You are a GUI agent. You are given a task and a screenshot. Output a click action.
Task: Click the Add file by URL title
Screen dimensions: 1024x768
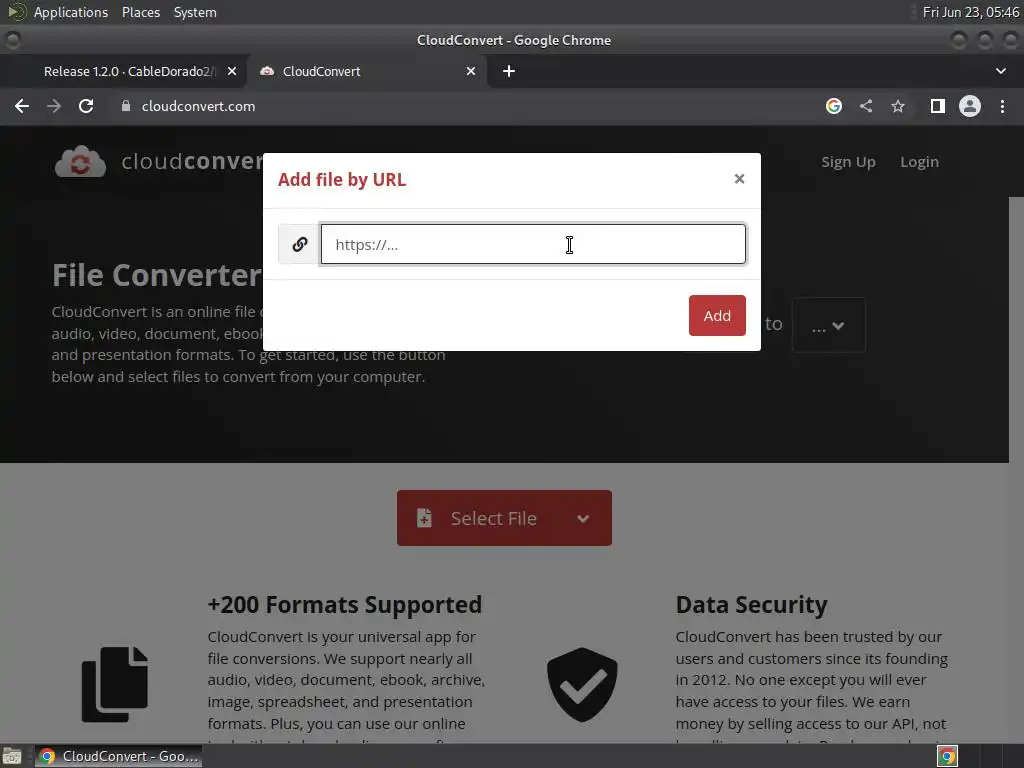(342, 180)
